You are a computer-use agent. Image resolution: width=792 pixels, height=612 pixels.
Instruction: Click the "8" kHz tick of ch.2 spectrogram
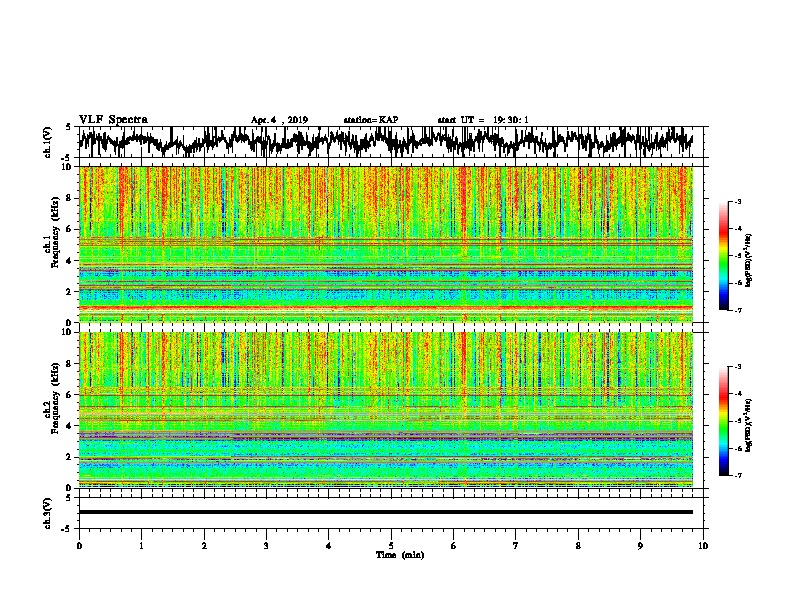pyautogui.click(x=69, y=364)
